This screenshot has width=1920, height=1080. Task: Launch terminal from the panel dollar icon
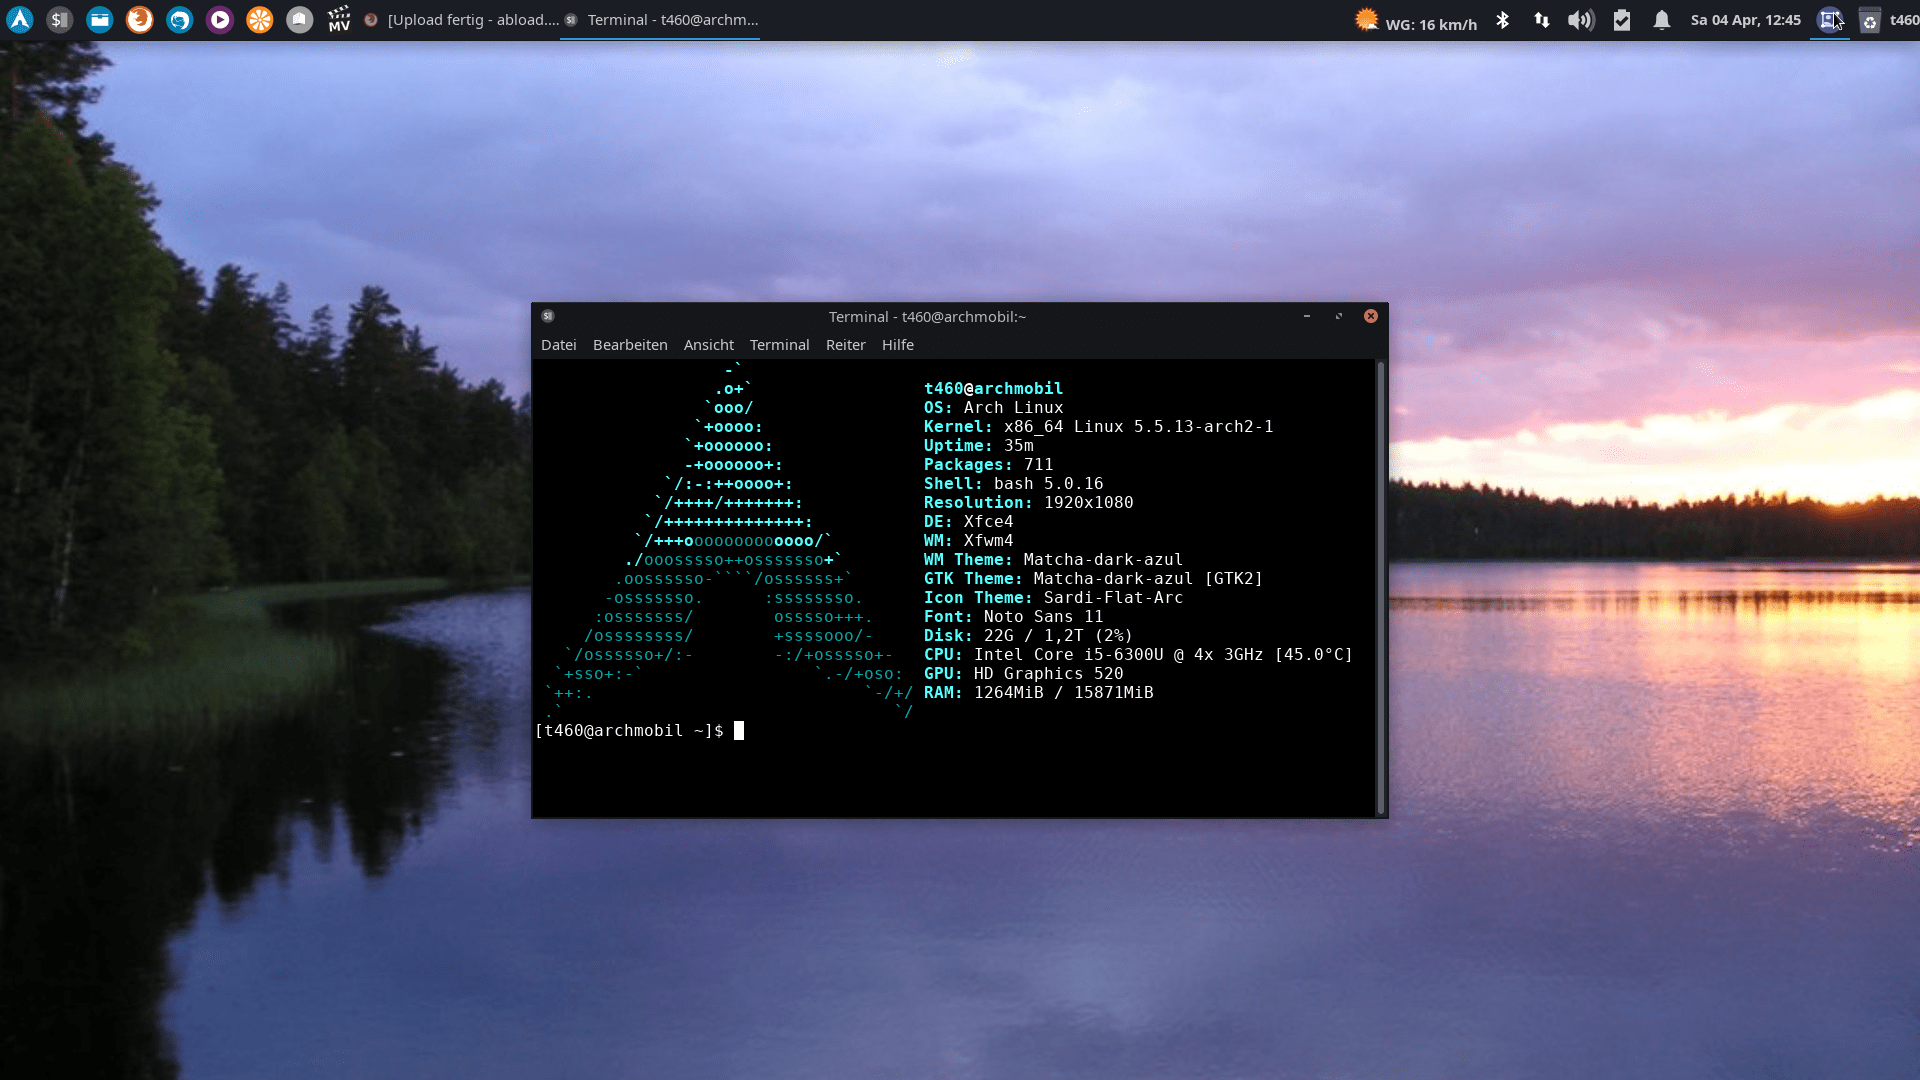click(60, 20)
